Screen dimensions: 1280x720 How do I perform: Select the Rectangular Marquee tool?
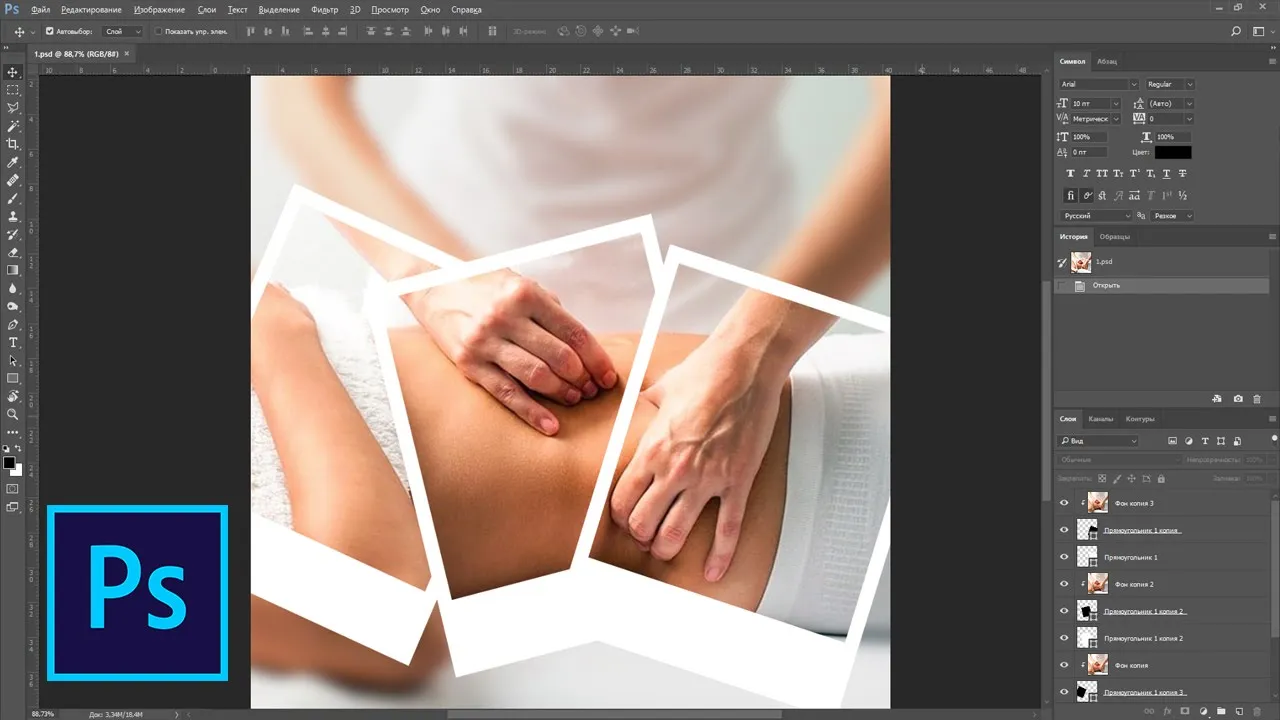[x=13, y=90]
